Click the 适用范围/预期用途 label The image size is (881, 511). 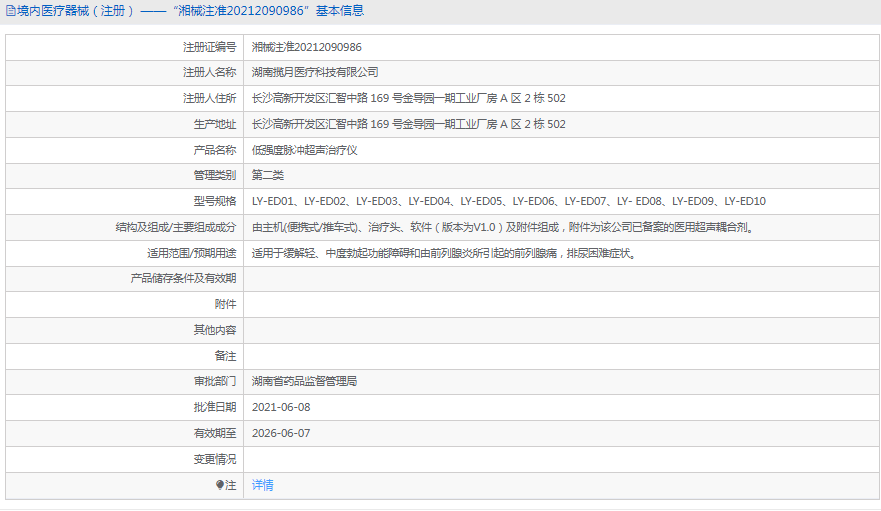(192, 254)
